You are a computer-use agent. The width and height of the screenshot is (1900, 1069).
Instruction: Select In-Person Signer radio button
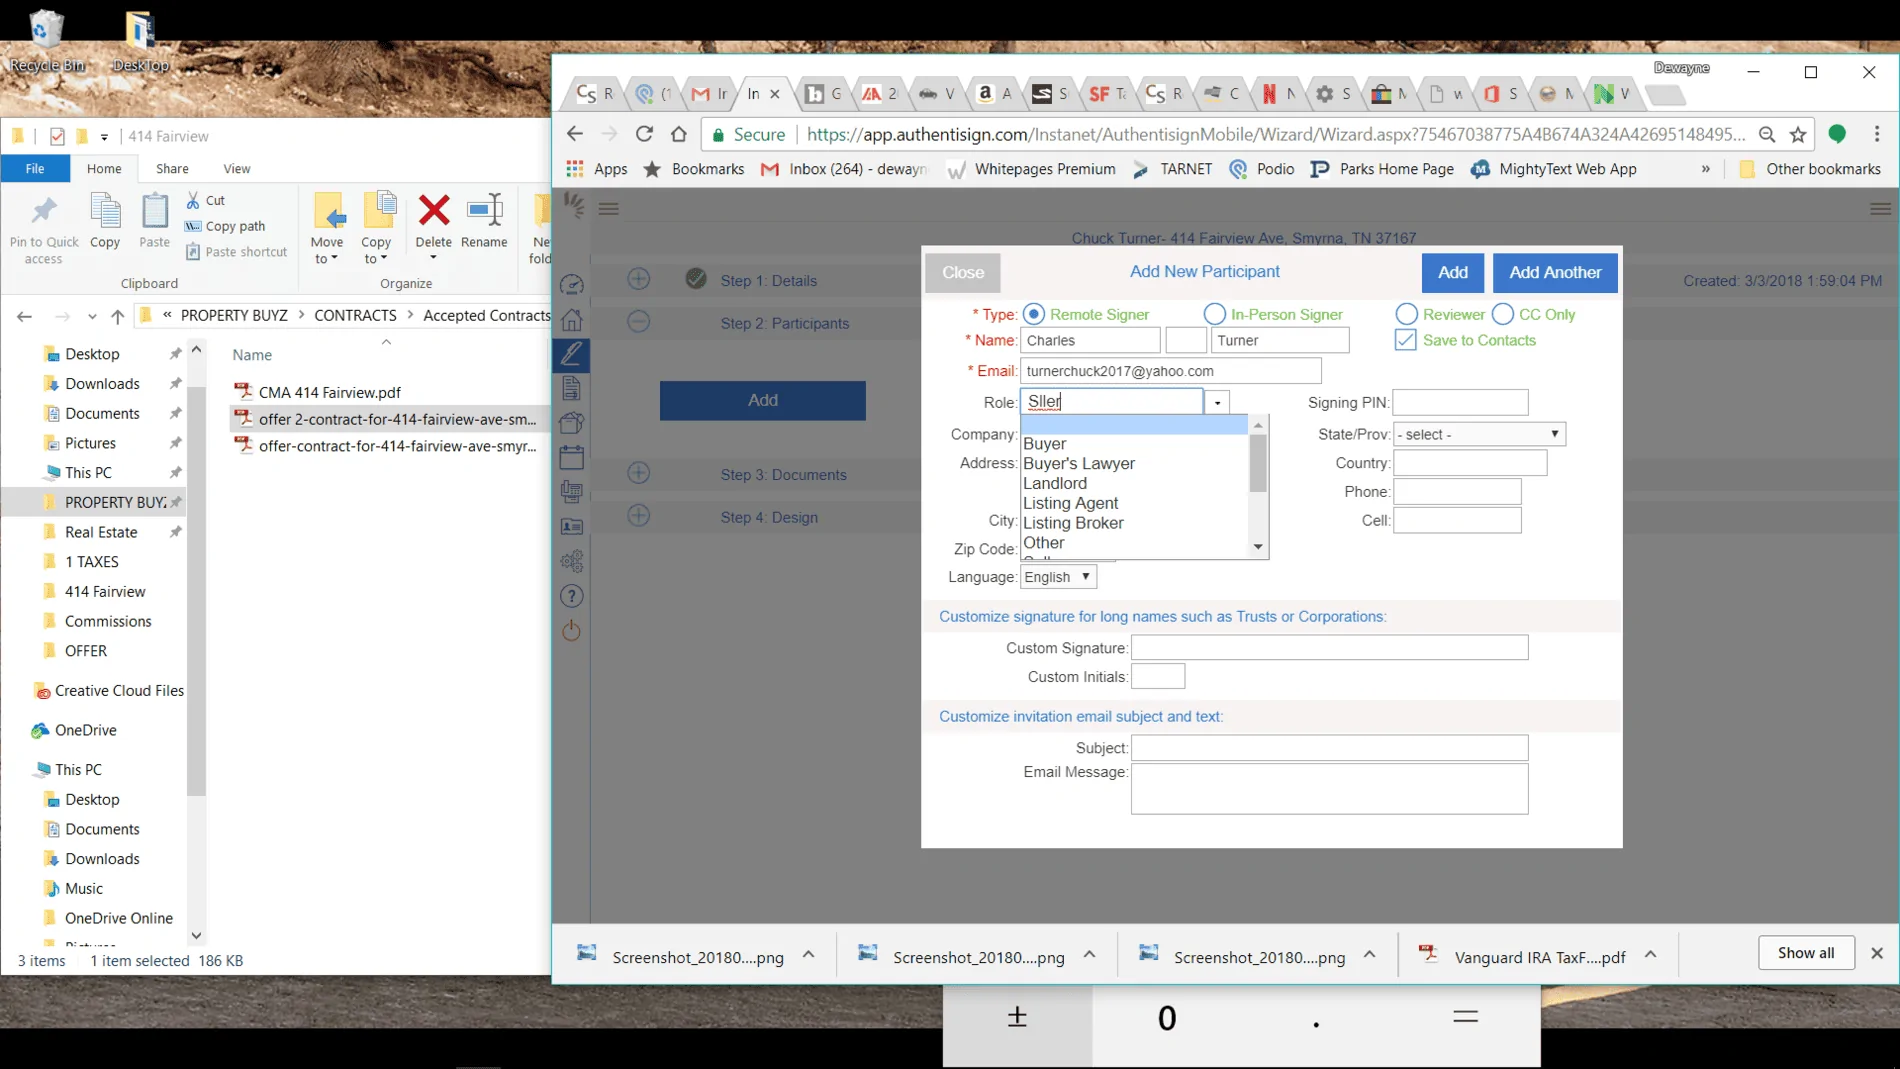click(1215, 314)
